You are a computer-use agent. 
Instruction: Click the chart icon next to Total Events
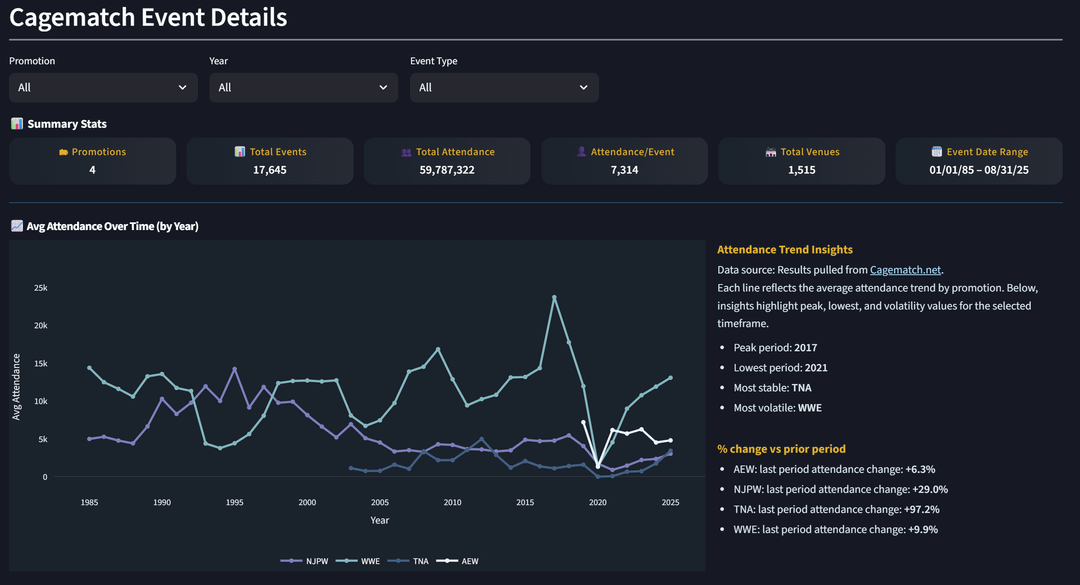coord(240,152)
